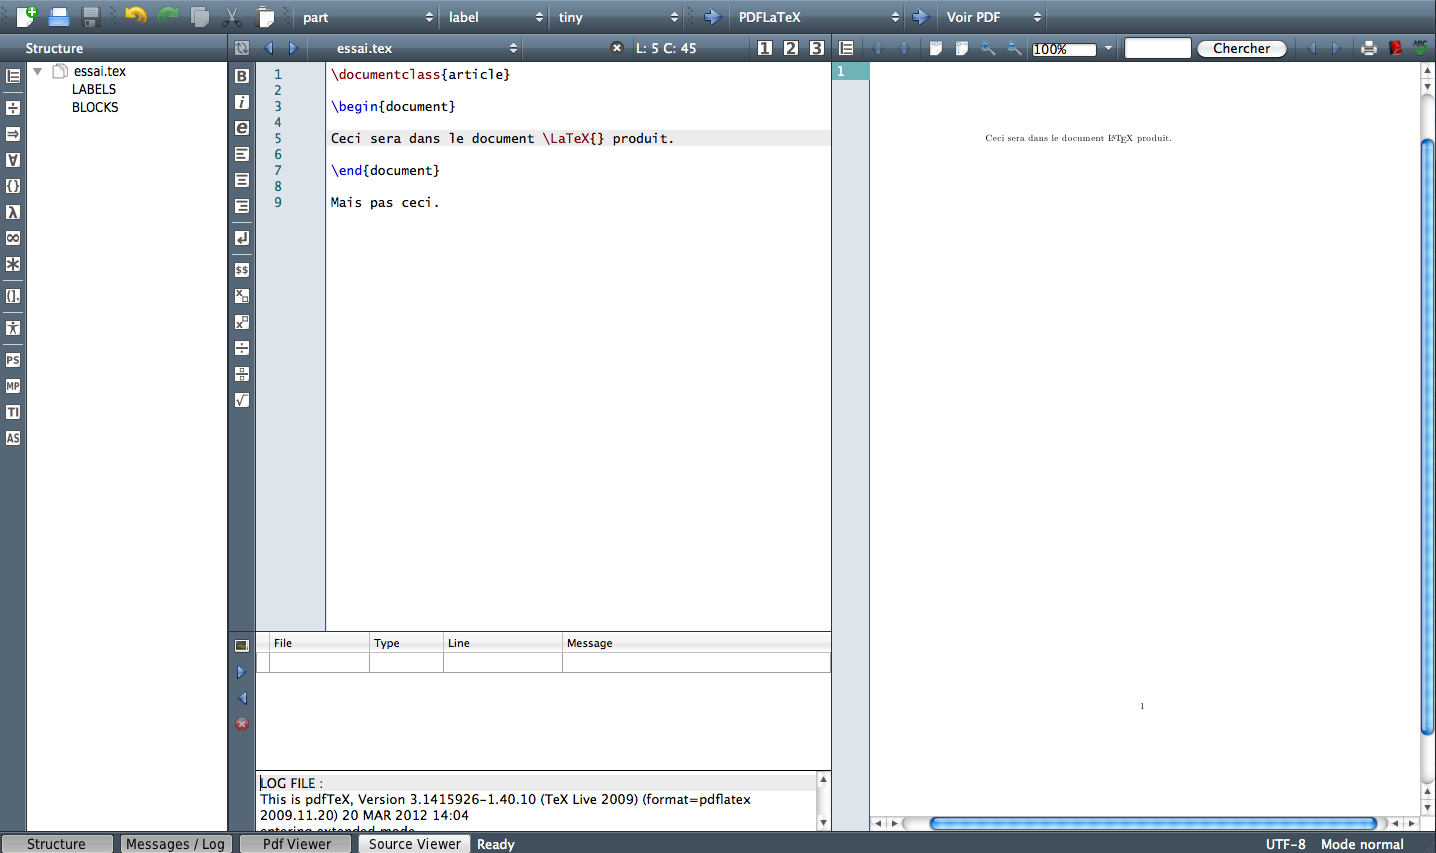The width and height of the screenshot is (1436, 853).
Task: Align text right in the editor toolbar
Action: pyautogui.click(x=242, y=206)
